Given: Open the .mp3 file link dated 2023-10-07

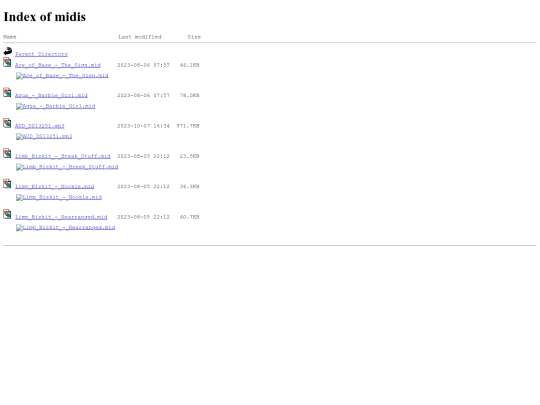Looking at the screenshot, I should pyautogui.click(x=40, y=126).
